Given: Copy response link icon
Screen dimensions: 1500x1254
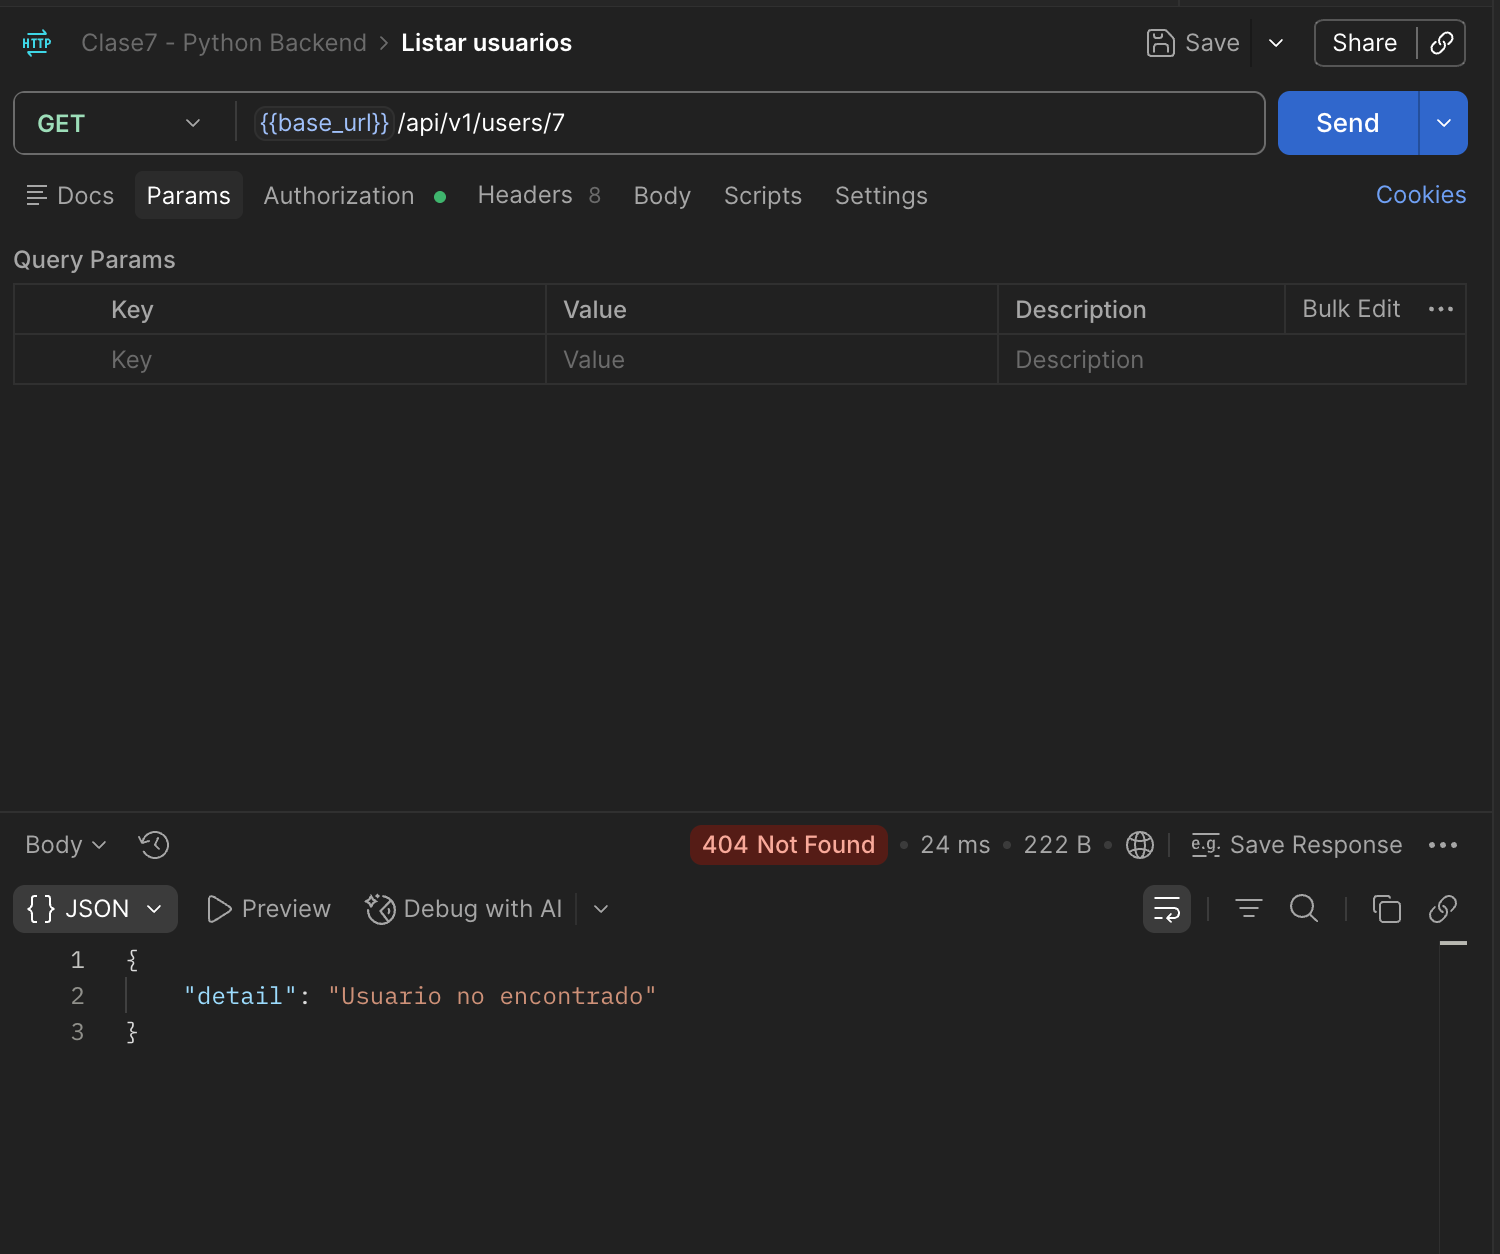Looking at the screenshot, I should tap(1443, 909).
